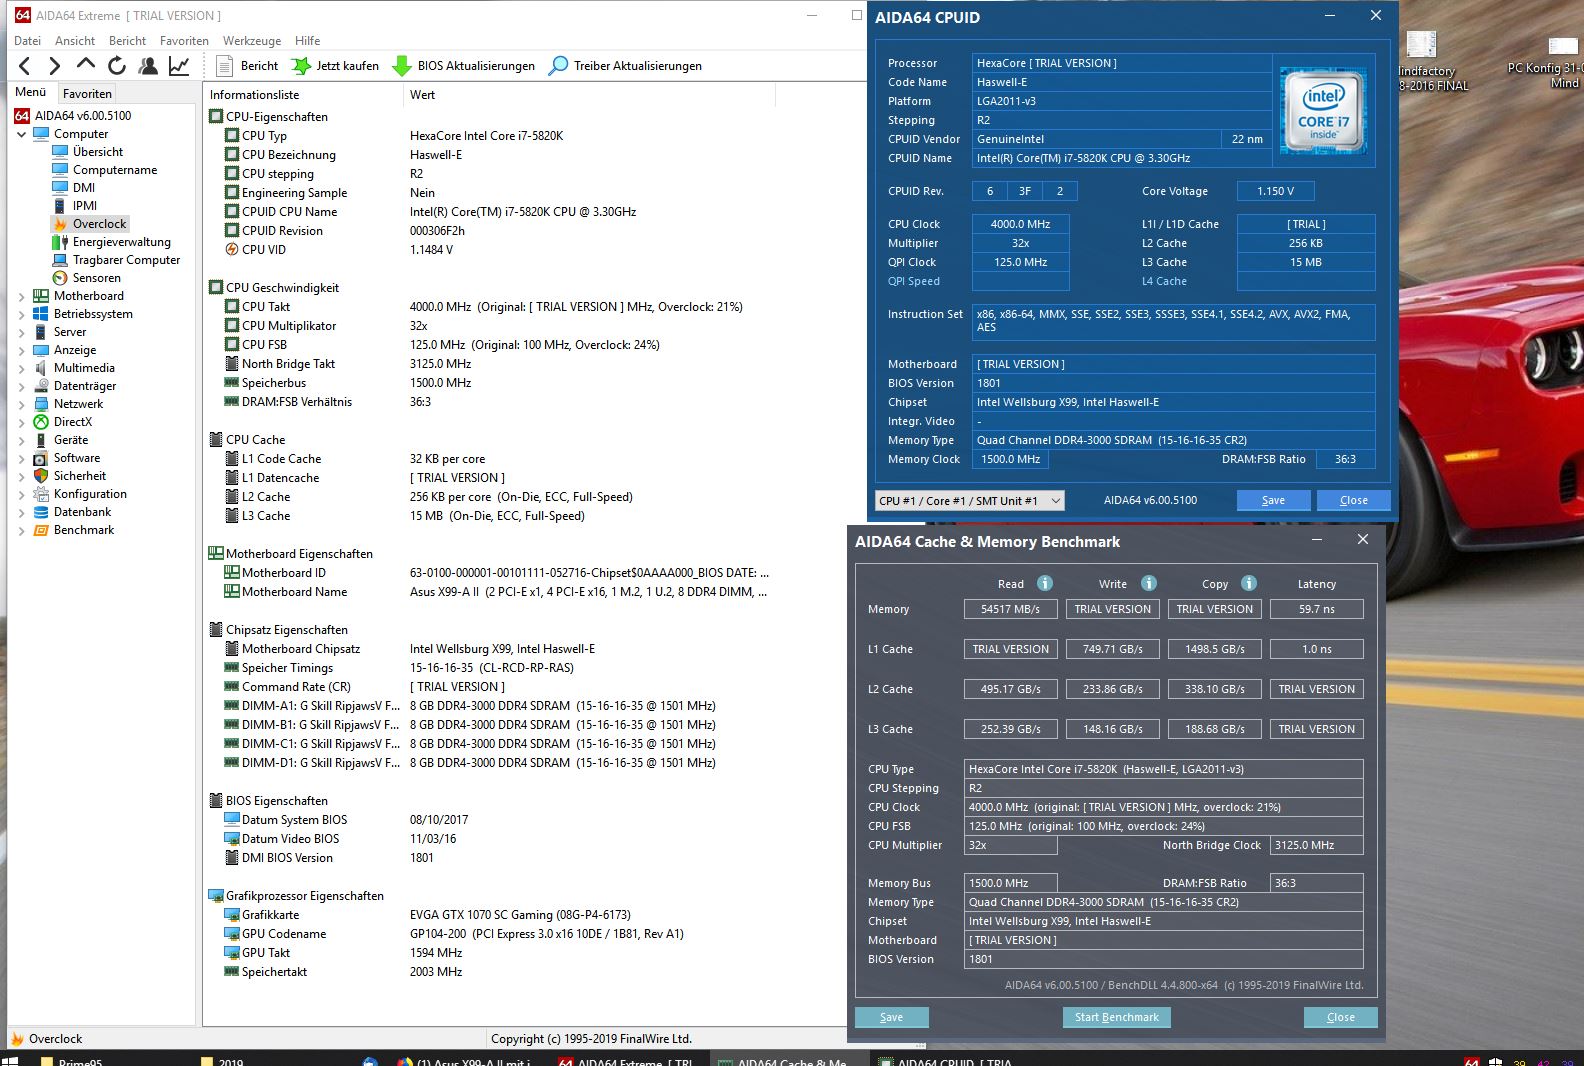Open Treiber Aktualisierungen from toolbar

pyautogui.click(x=626, y=66)
